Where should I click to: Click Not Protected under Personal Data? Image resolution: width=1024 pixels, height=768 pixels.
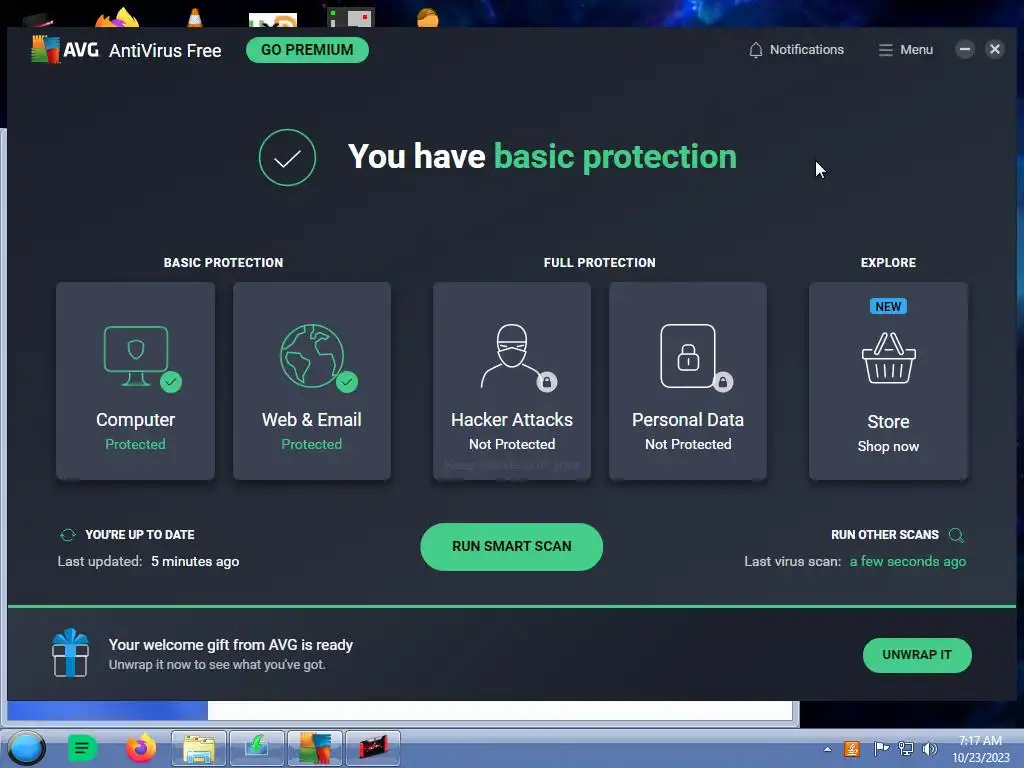point(688,444)
